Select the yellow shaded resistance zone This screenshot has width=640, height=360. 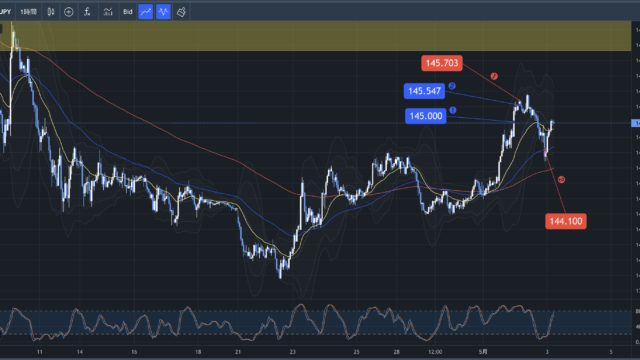coord(316,36)
